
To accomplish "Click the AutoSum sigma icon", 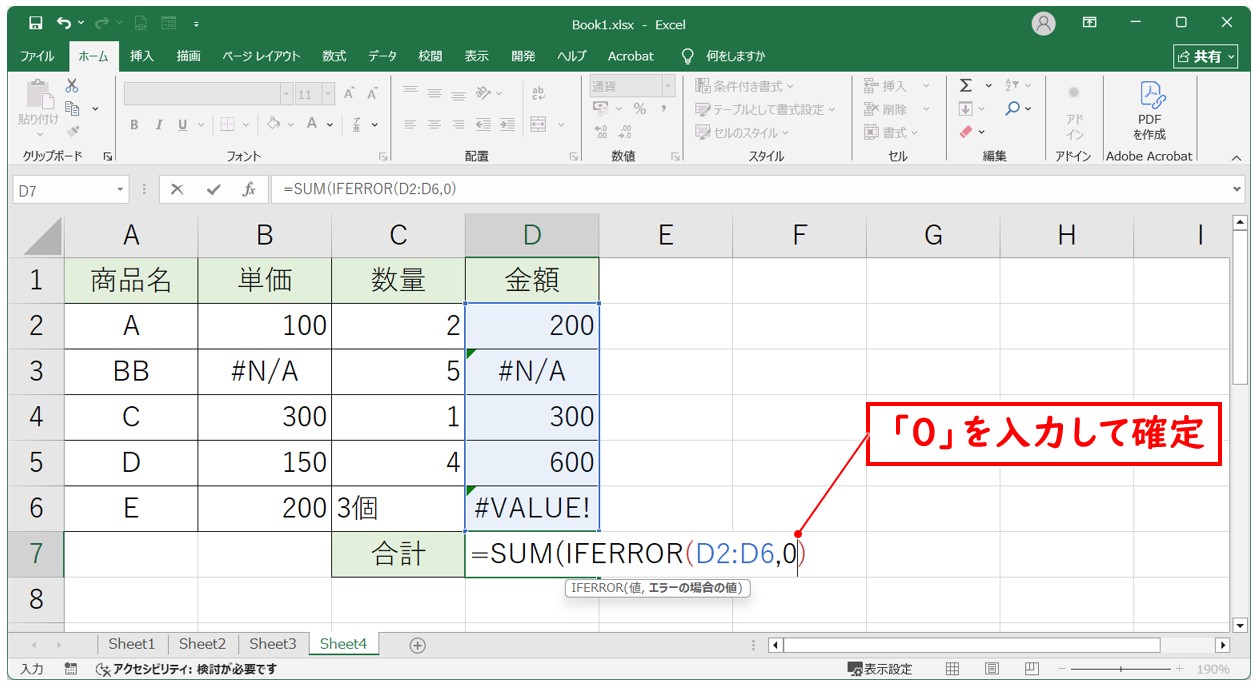I will tap(966, 86).
